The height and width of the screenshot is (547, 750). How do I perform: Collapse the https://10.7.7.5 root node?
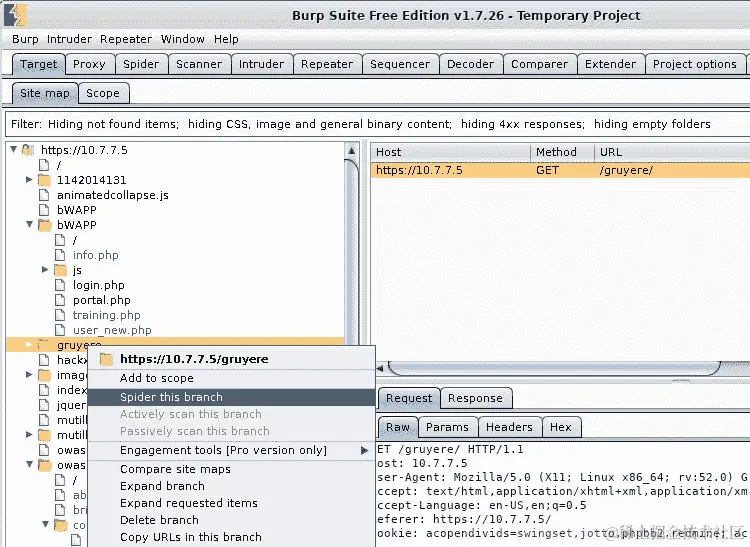(x=13, y=150)
